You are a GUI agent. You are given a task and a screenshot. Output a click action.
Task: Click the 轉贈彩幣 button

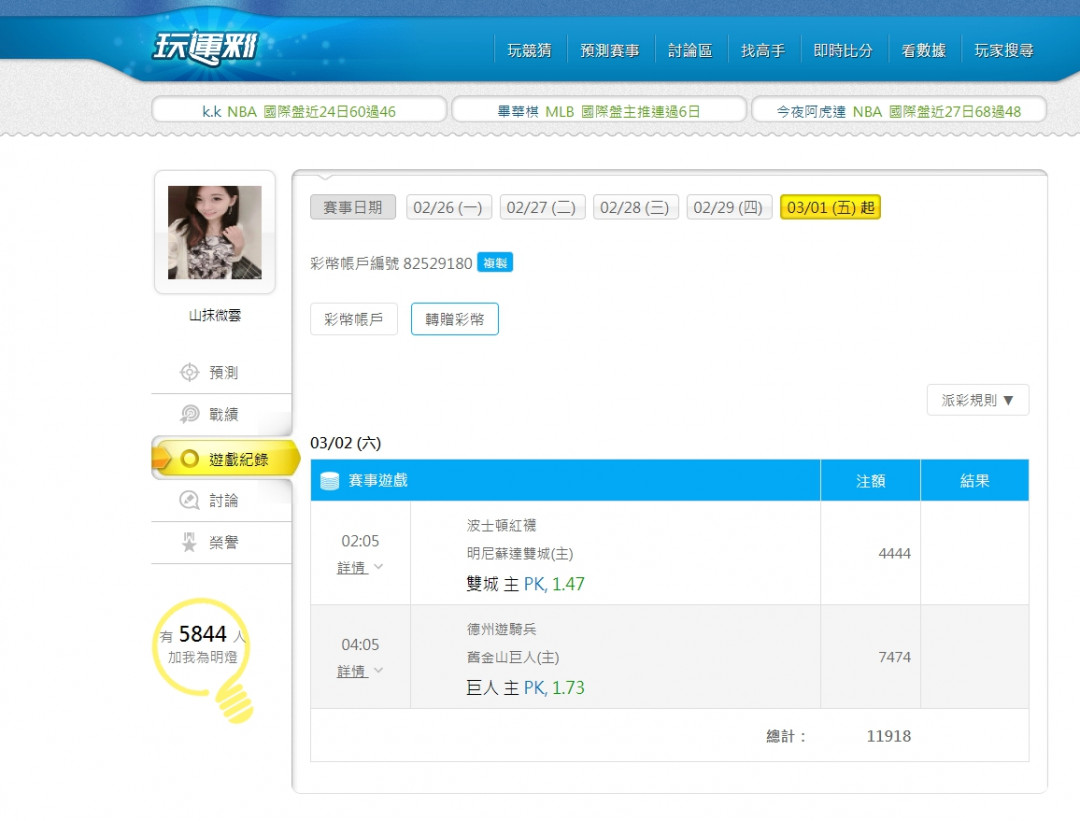(455, 319)
